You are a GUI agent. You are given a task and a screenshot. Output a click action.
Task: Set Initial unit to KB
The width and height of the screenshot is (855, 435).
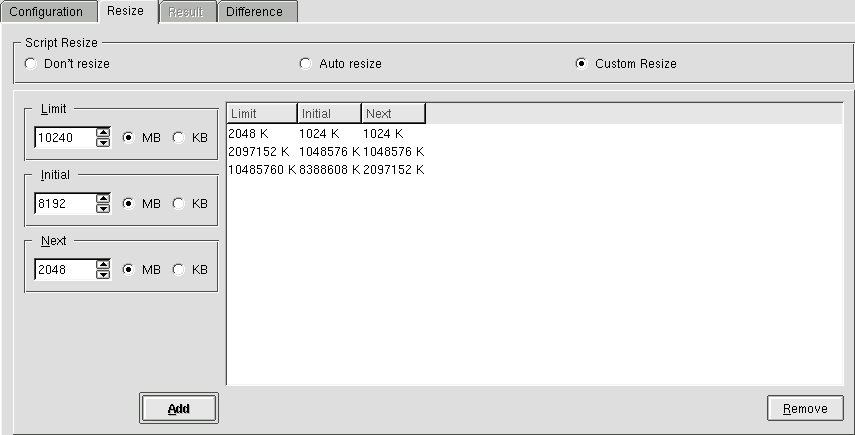[x=178, y=204]
